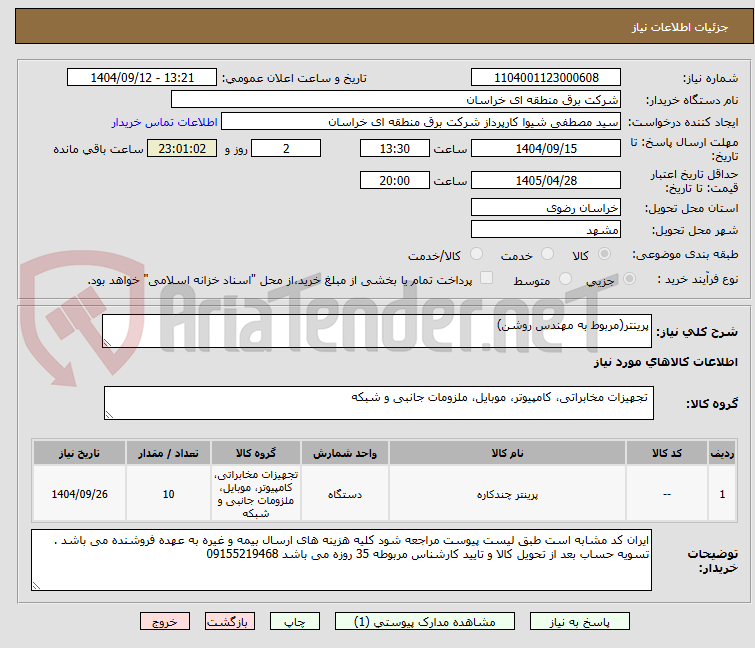755x648 pixels.
Task: Click the buyer name field شرکت برق منطقه ای خراسان
Action: [x=396, y=100]
